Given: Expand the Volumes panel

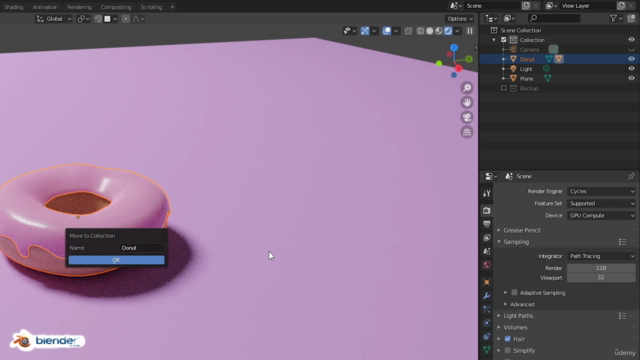Looking at the screenshot, I should click(515, 327).
